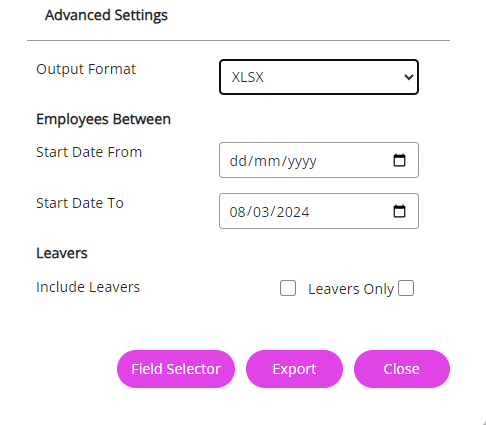Select the dd day segment in Start Date From

(x=238, y=161)
